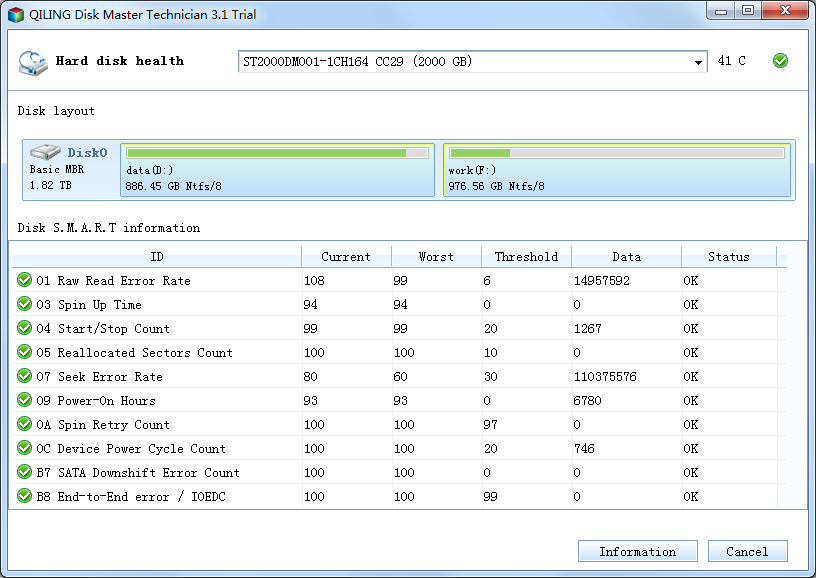Select the 09 Power-On Hours row
The width and height of the screenshot is (816, 578).
tap(399, 400)
